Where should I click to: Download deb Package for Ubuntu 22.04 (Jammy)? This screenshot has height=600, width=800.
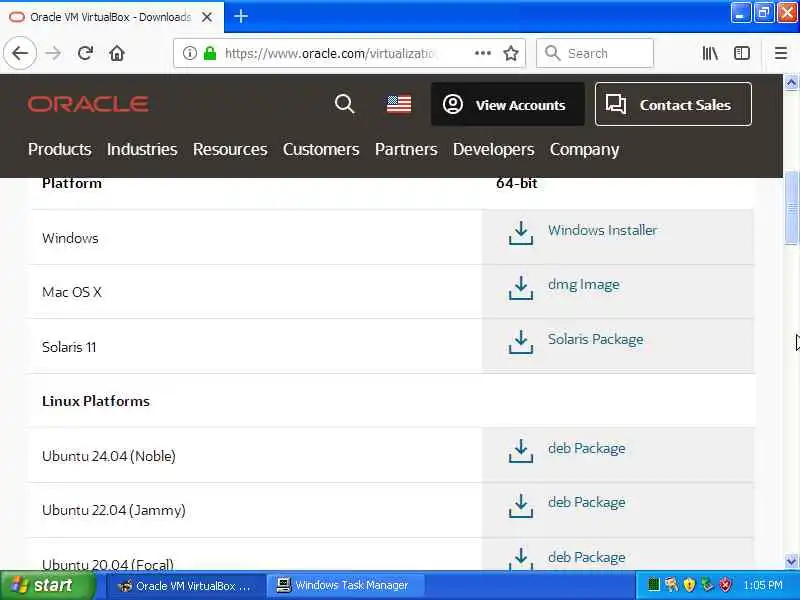(x=586, y=503)
